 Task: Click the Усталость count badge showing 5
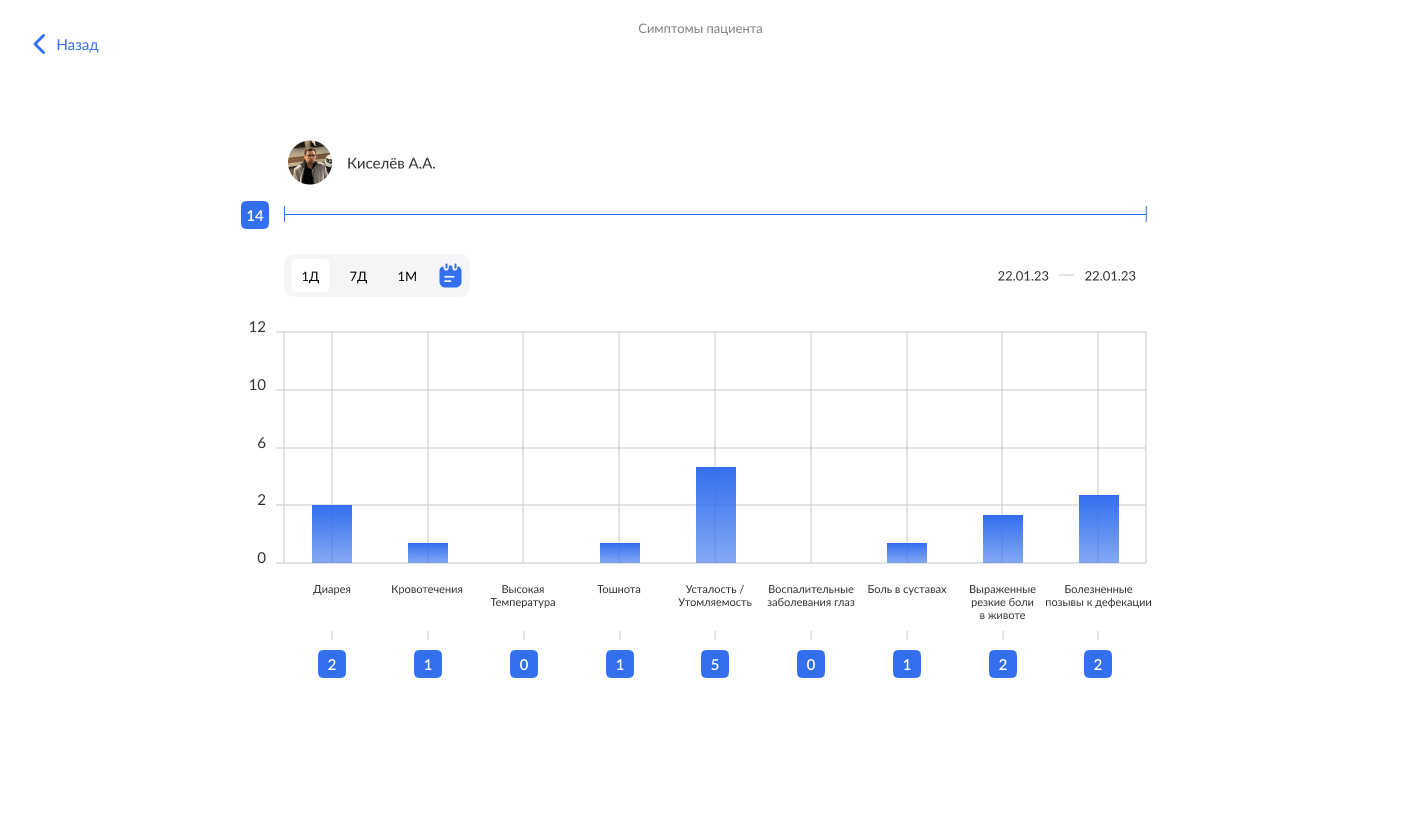click(x=715, y=664)
